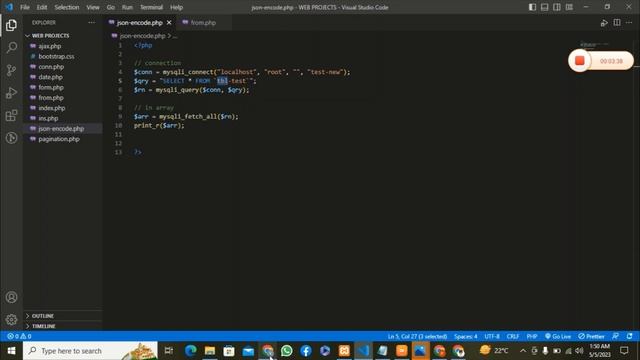This screenshot has width=640, height=360.
Task: Change encoding via UTF-8 status item
Action: click(x=492, y=336)
